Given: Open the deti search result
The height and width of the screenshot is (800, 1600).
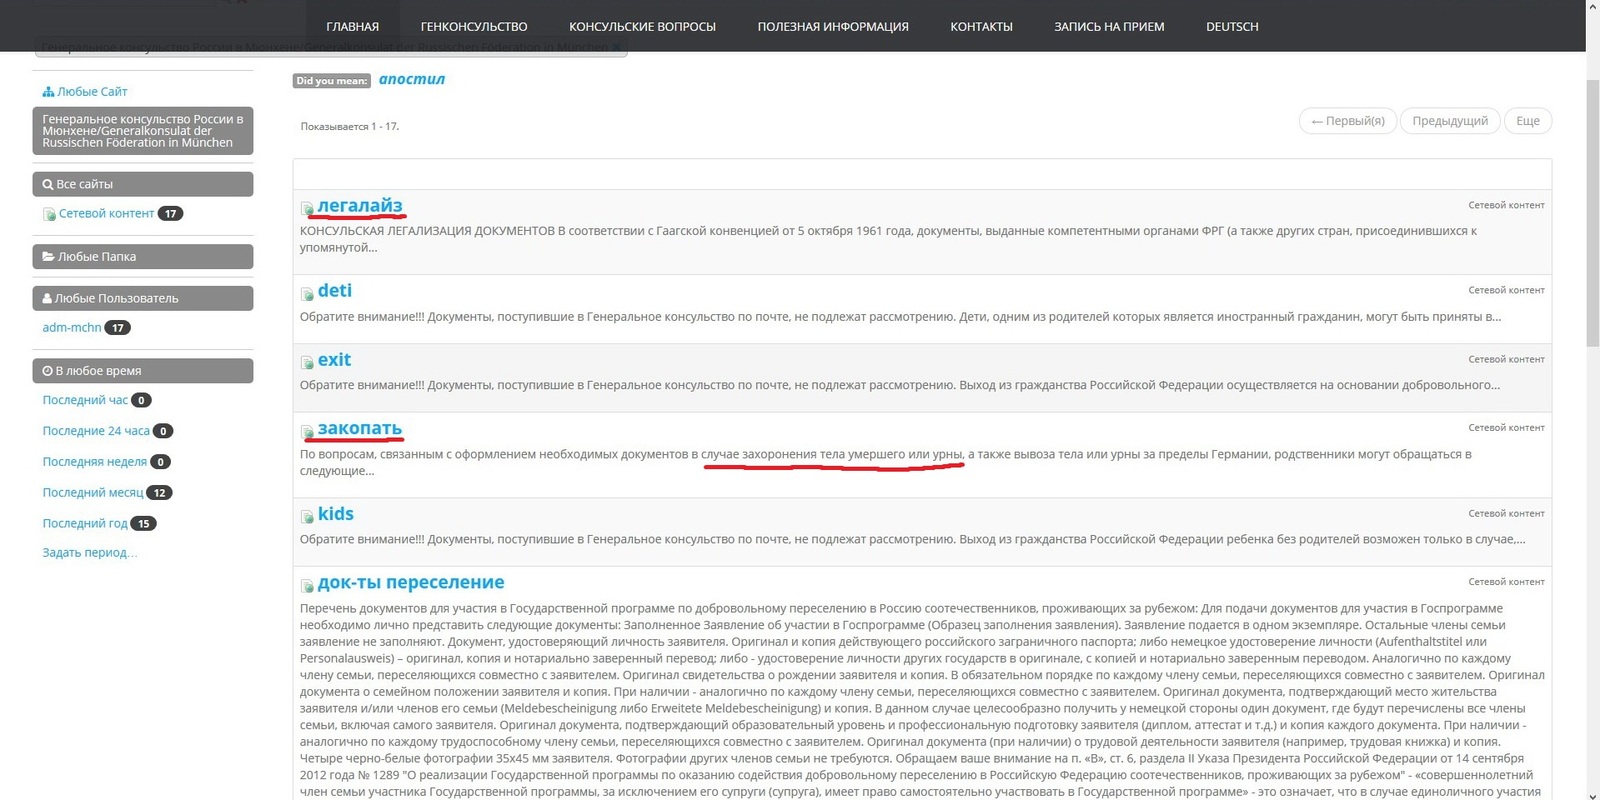Looking at the screenshot, I should tap(334, 290).
